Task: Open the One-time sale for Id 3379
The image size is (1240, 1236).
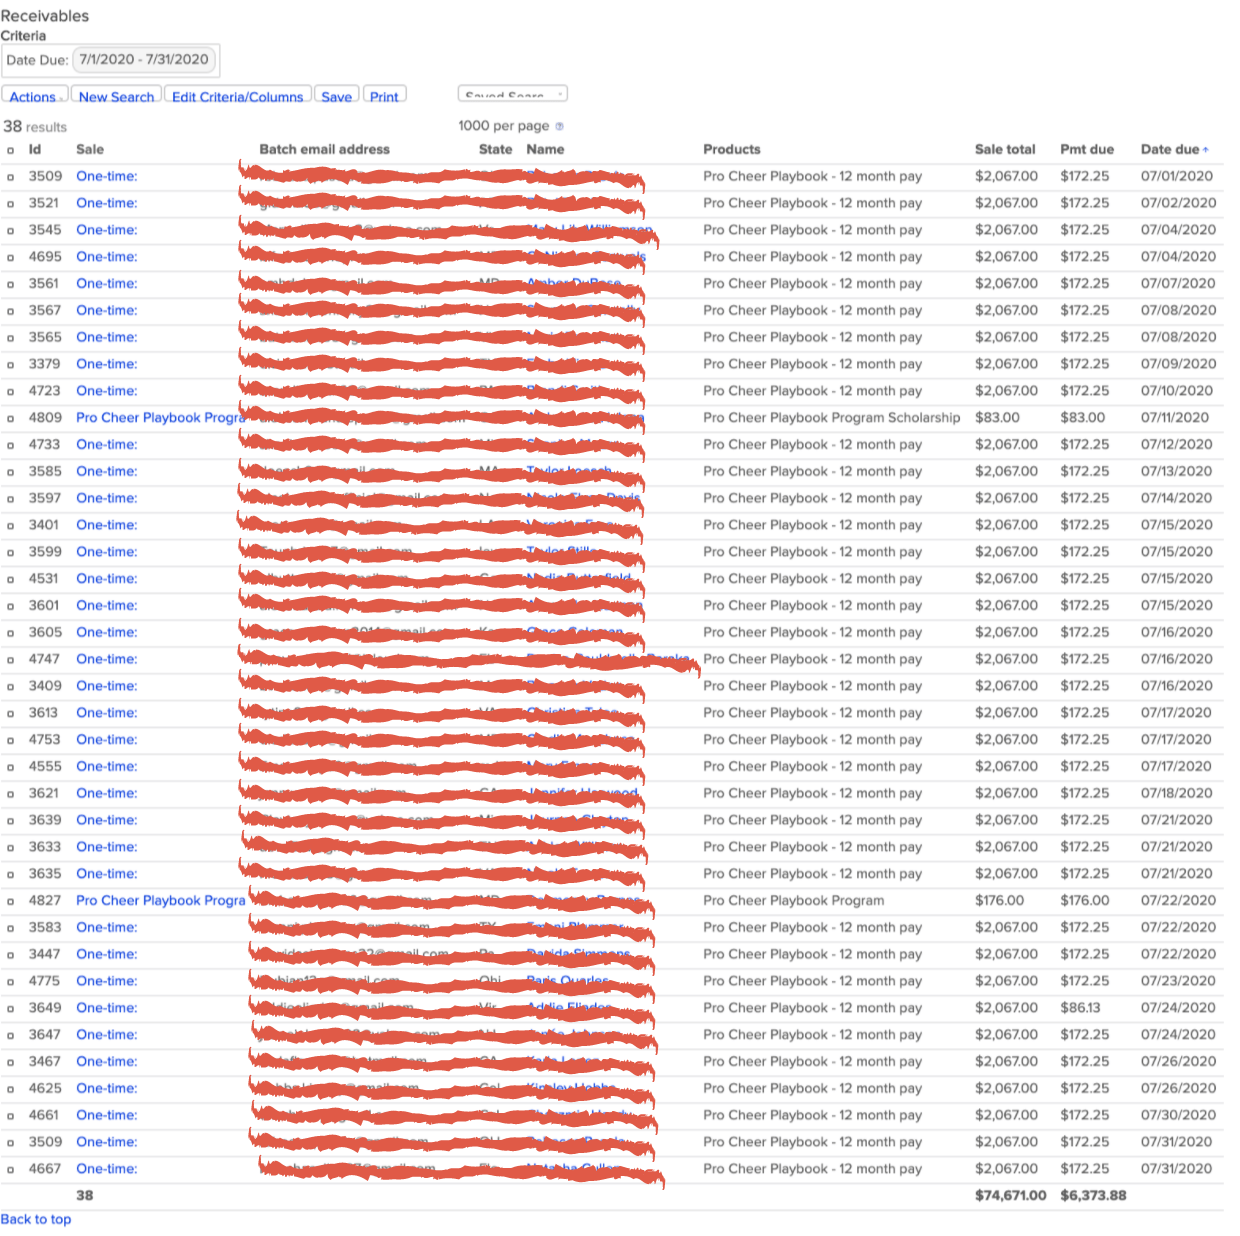Action: pos(107,364)
